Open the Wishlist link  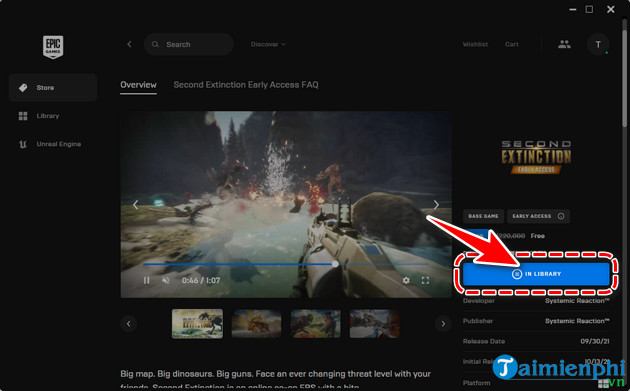tap(475, 44)
